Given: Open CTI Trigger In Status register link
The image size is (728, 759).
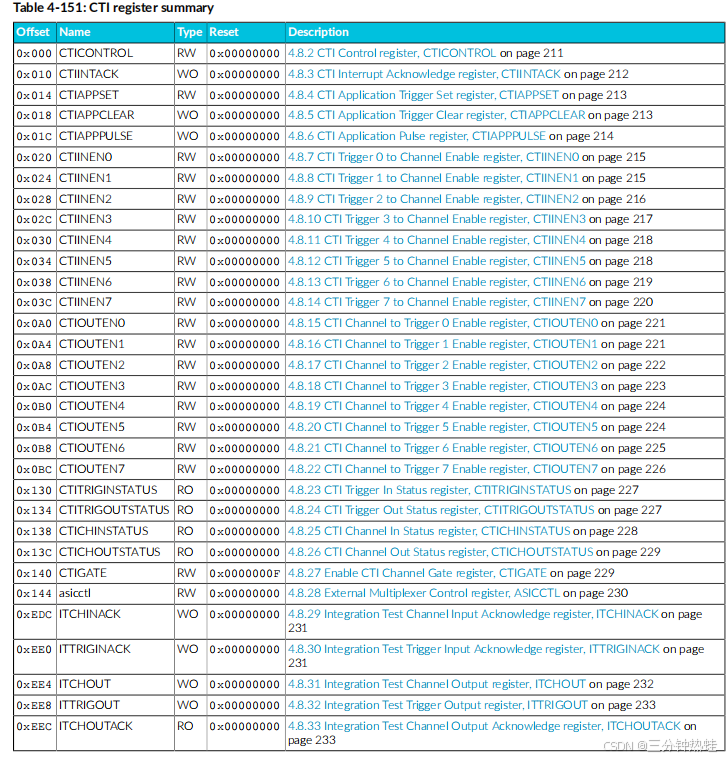Looking at the screenshot, I should (x=429, y=490).
